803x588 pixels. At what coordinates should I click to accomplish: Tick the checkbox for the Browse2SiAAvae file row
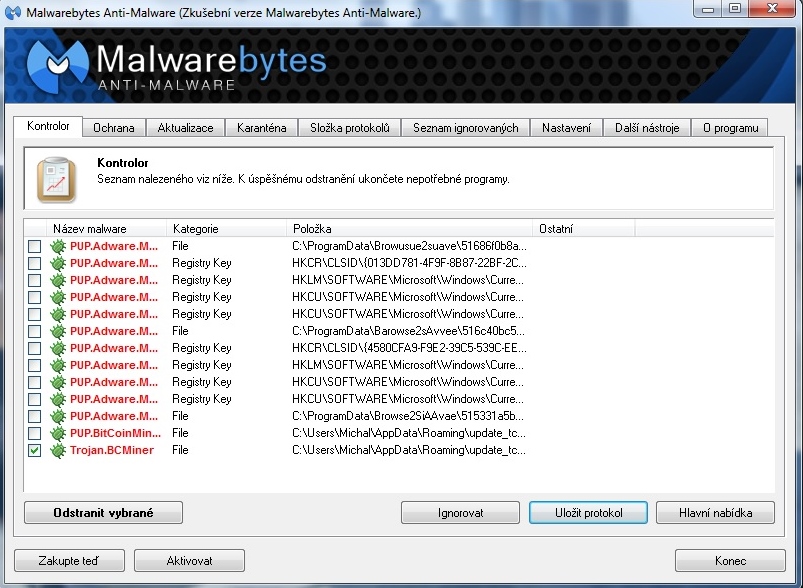click(x=34, y=416)
